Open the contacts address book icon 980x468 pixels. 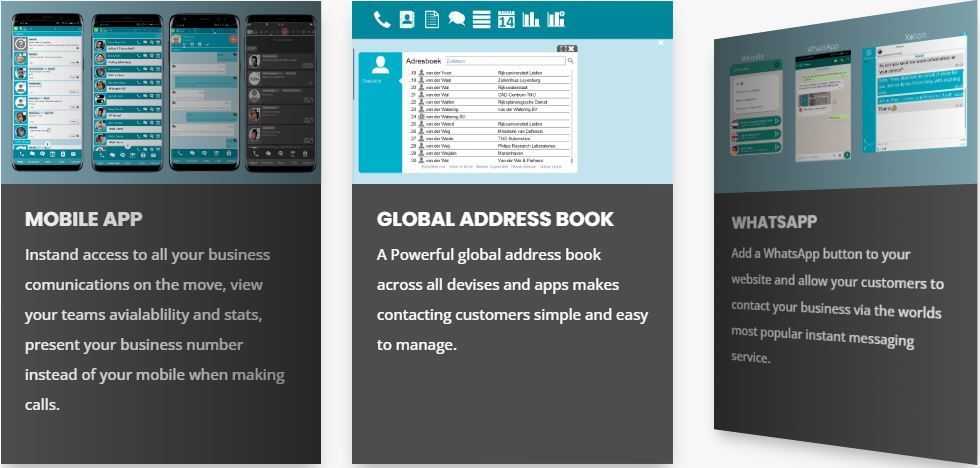(407, 19)
